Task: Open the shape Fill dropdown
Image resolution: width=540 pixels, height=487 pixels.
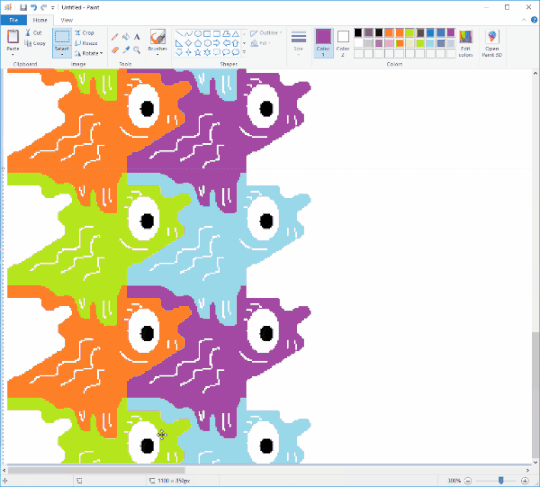Action: [261, 43]
